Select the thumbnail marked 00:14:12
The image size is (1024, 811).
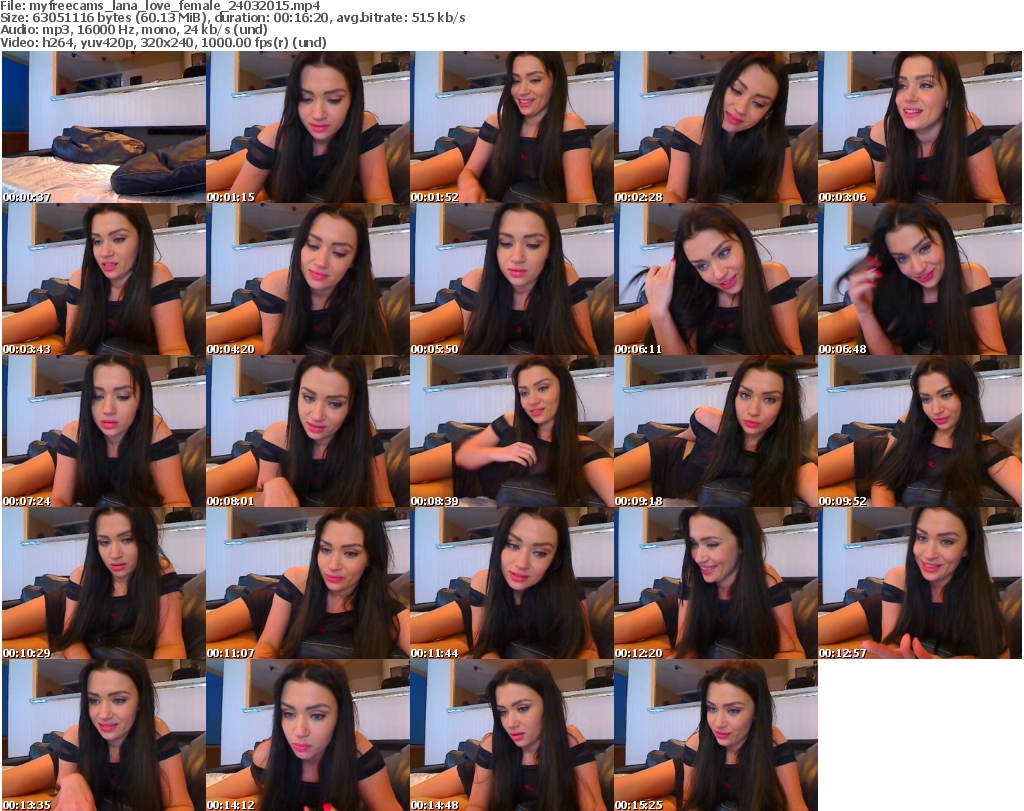click(308, 735)
